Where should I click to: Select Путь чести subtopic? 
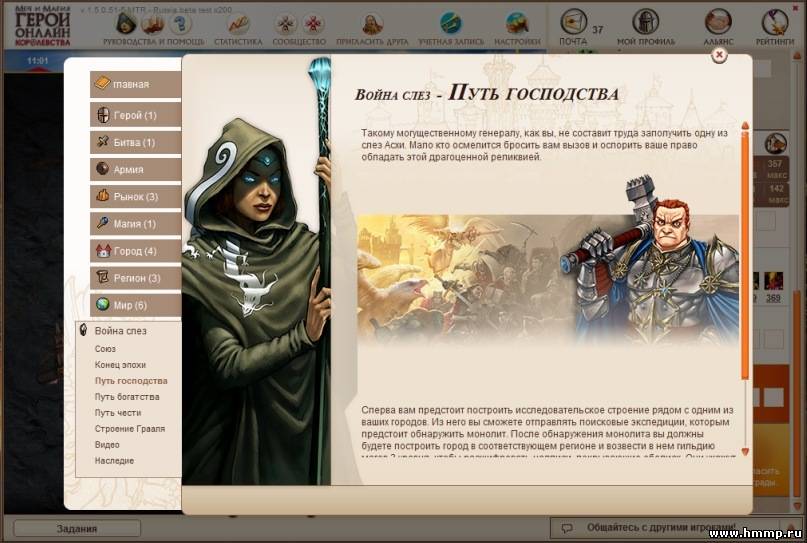(x=118, y=413)
